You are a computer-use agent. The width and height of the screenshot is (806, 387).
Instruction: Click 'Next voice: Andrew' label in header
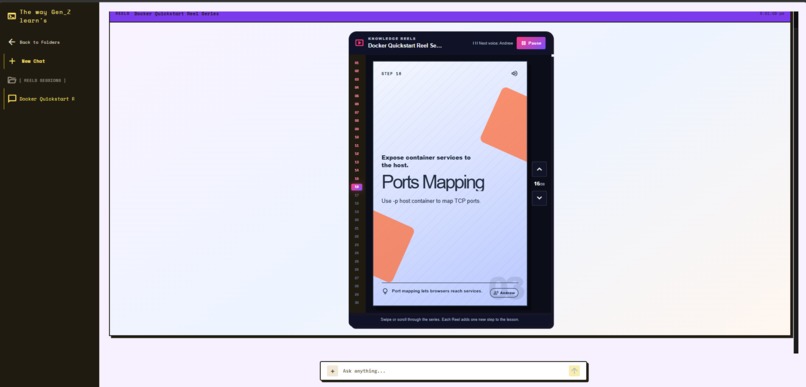click(x=493, y=43)
